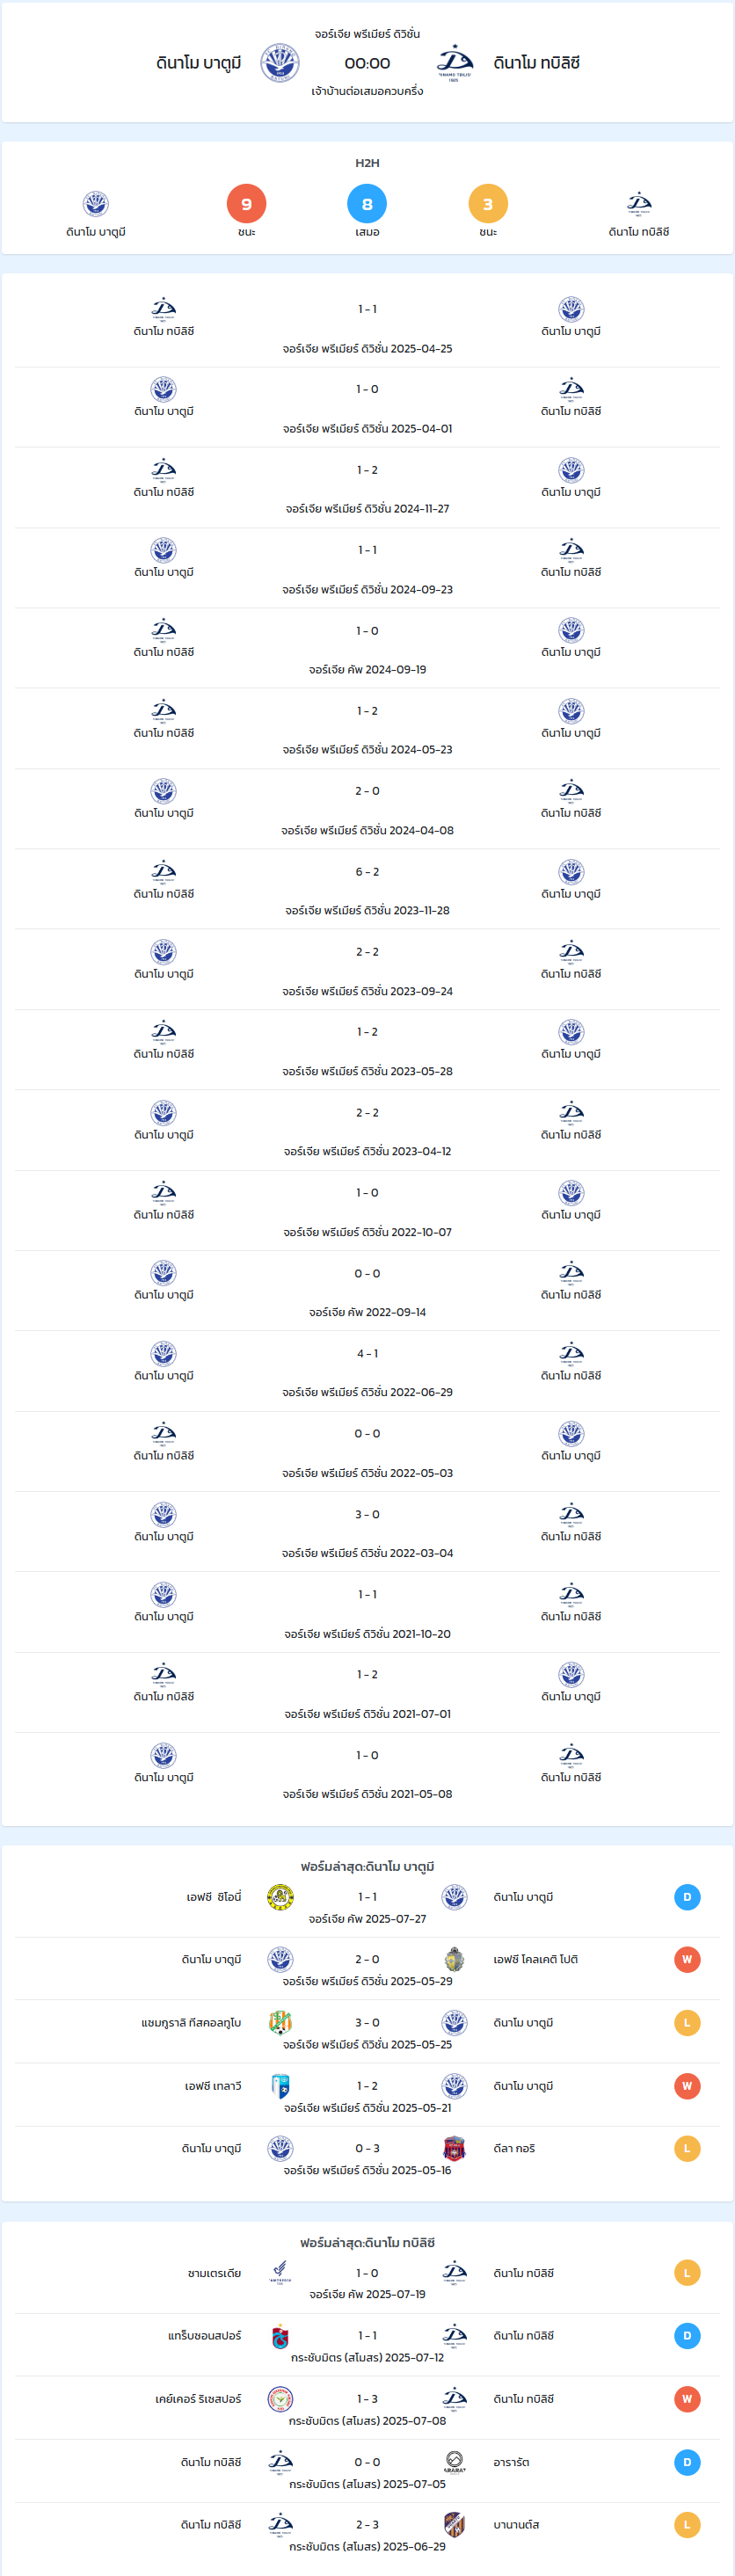The width and height of the screenshot is (735, 2576).
Task: Open the Trabzonspor club logo
Action: pos(281,2337)
